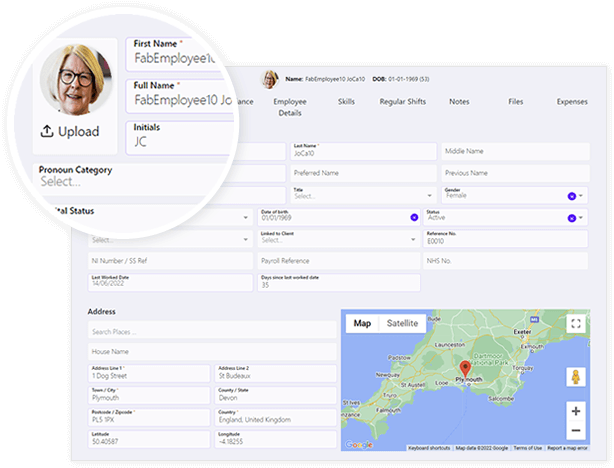Switch to the Expenses tab
614x468 pixels.
[x=572, y=101]
